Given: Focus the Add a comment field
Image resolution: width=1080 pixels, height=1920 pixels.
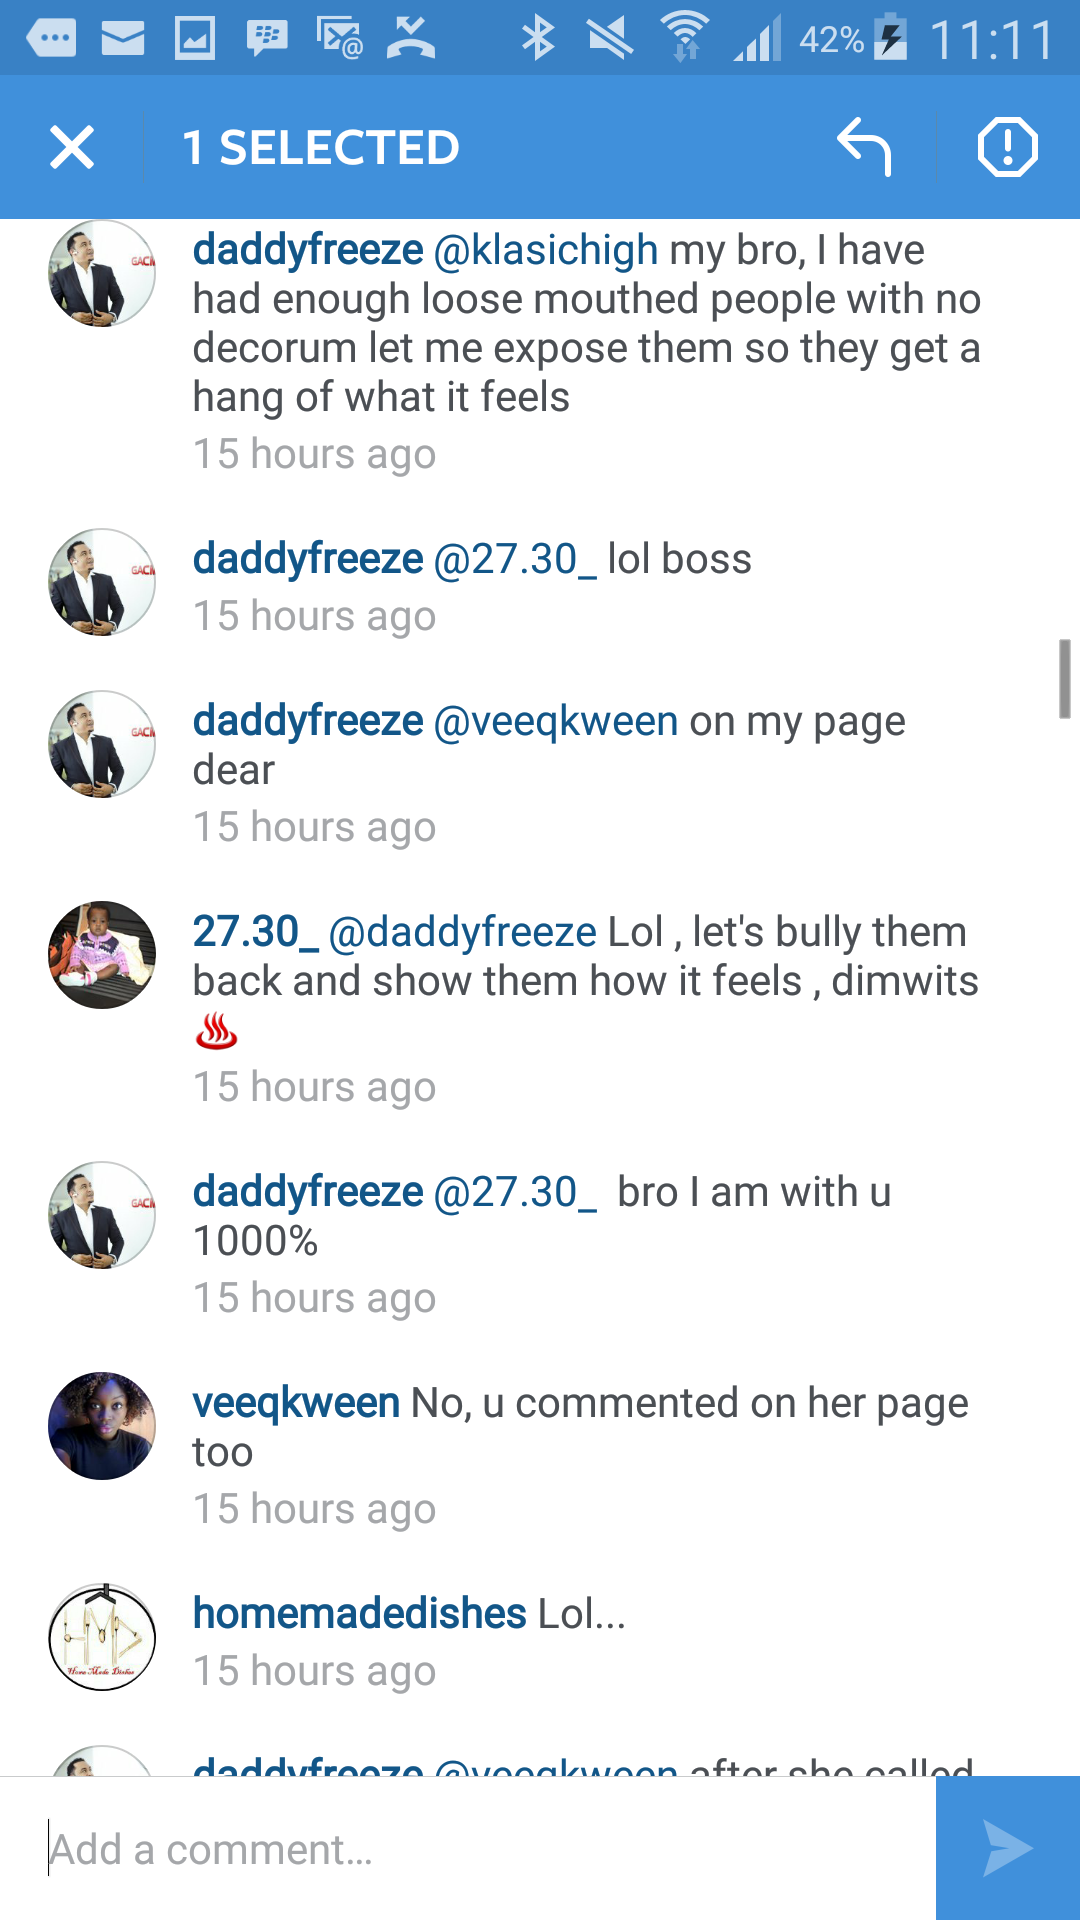Looking at the screenshot, I should tap(468, 1848).
